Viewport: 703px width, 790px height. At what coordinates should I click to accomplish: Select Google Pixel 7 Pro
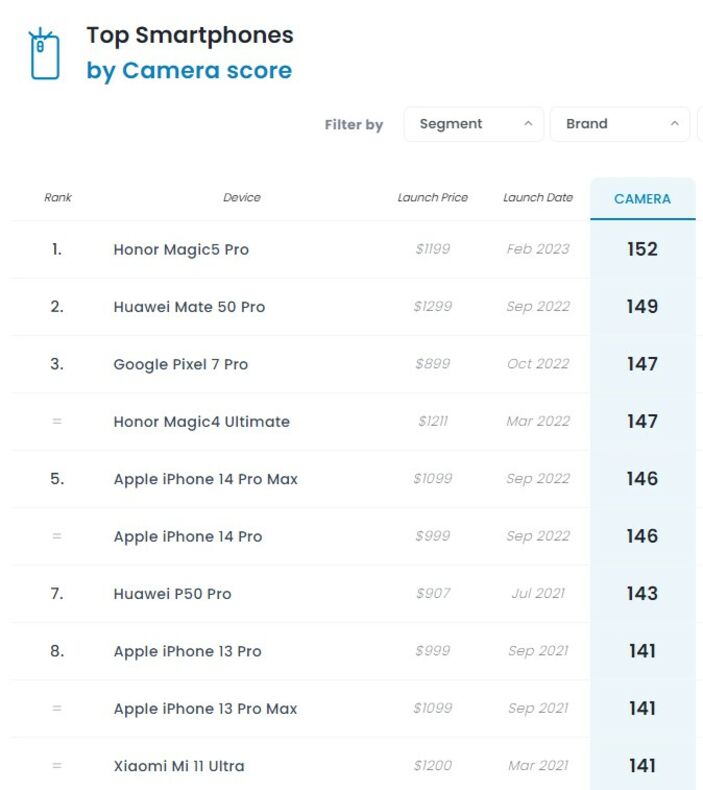pyautogui.click(x=181, y=365)
